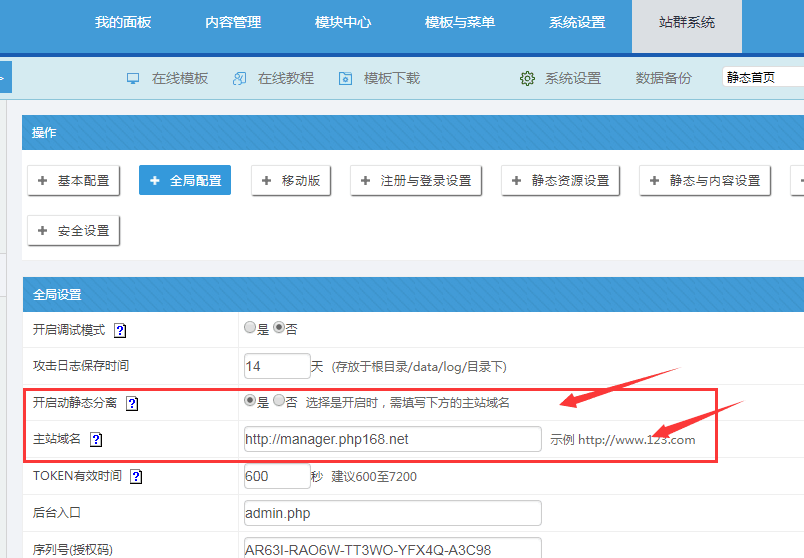Open help icon beside 主站域名

tap(96, 439)
